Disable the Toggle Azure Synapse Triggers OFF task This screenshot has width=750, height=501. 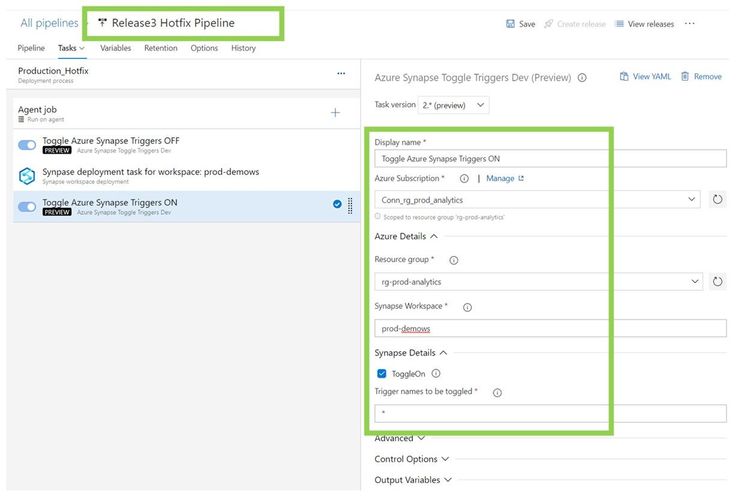tap(27, 145)
